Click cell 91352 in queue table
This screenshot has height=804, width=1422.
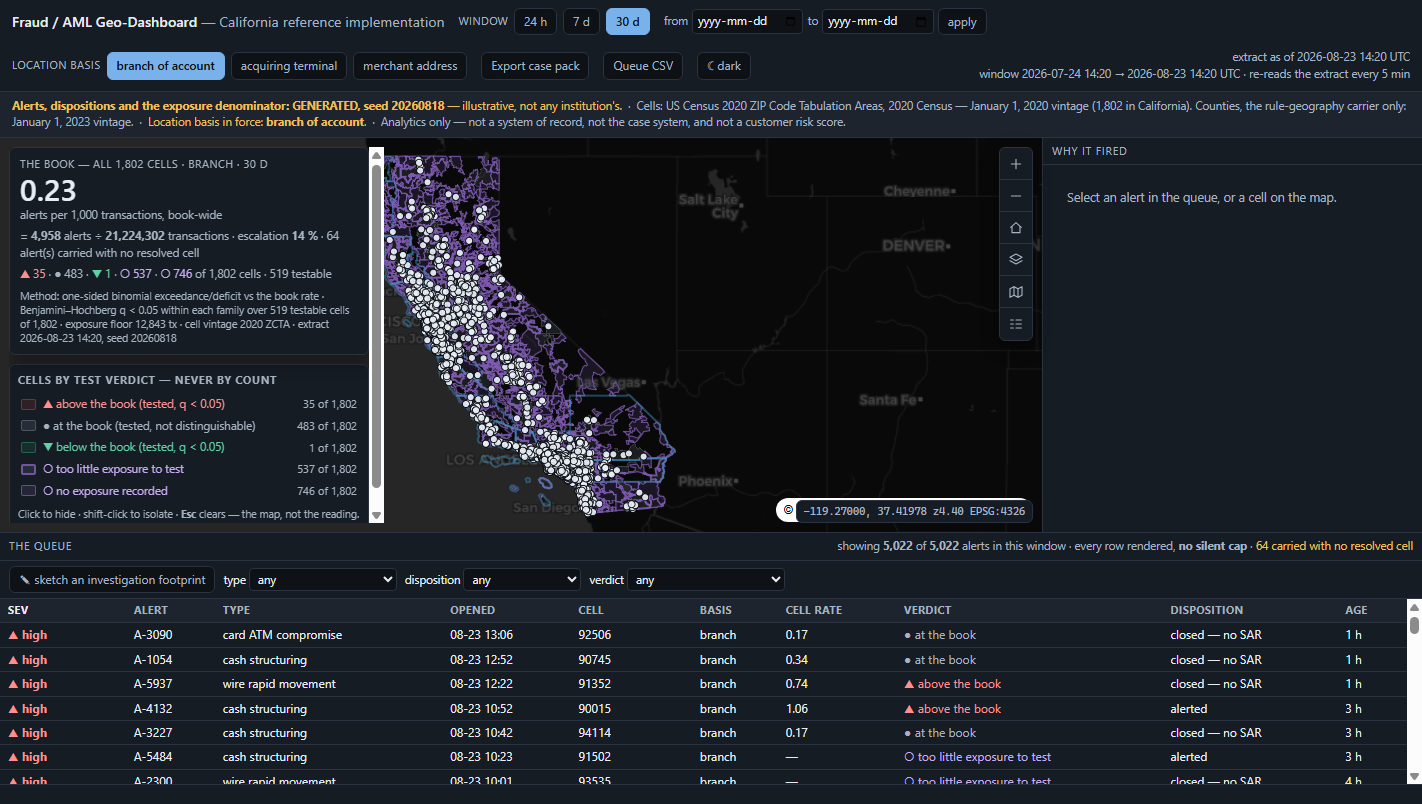click(x=594, y=684)
